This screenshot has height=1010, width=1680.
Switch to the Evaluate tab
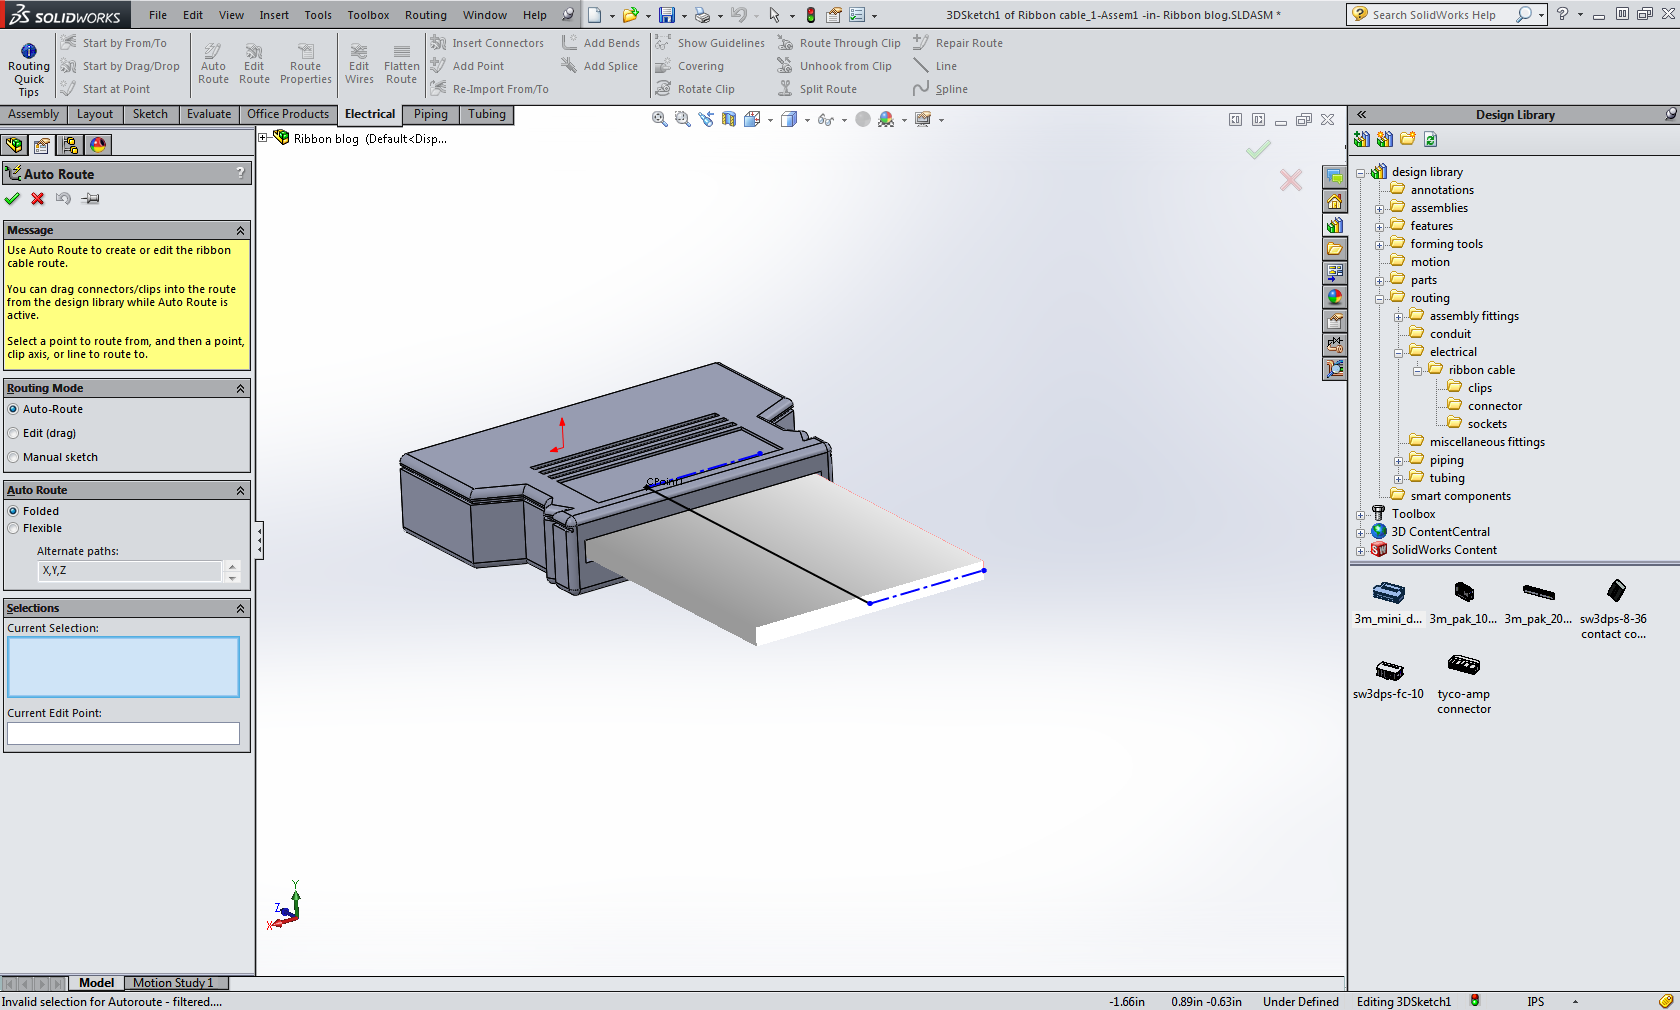pos(209,114)
